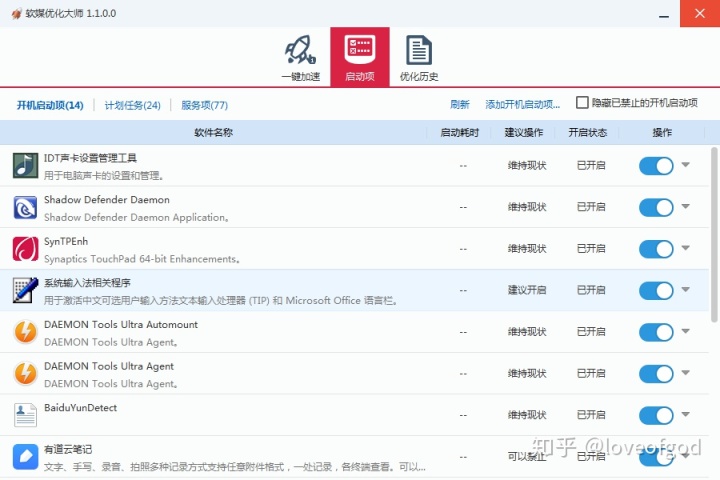Click the vertical scrollbar thumb
The image size is (720, 480).
pos(714,234)
